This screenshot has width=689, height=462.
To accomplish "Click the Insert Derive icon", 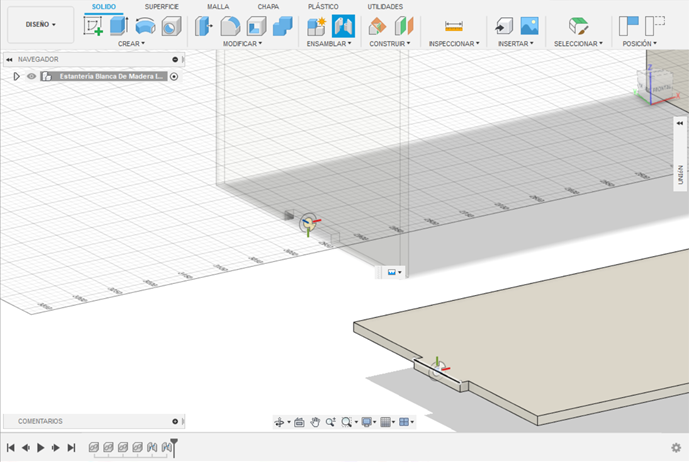I will [x=504, y=26].
